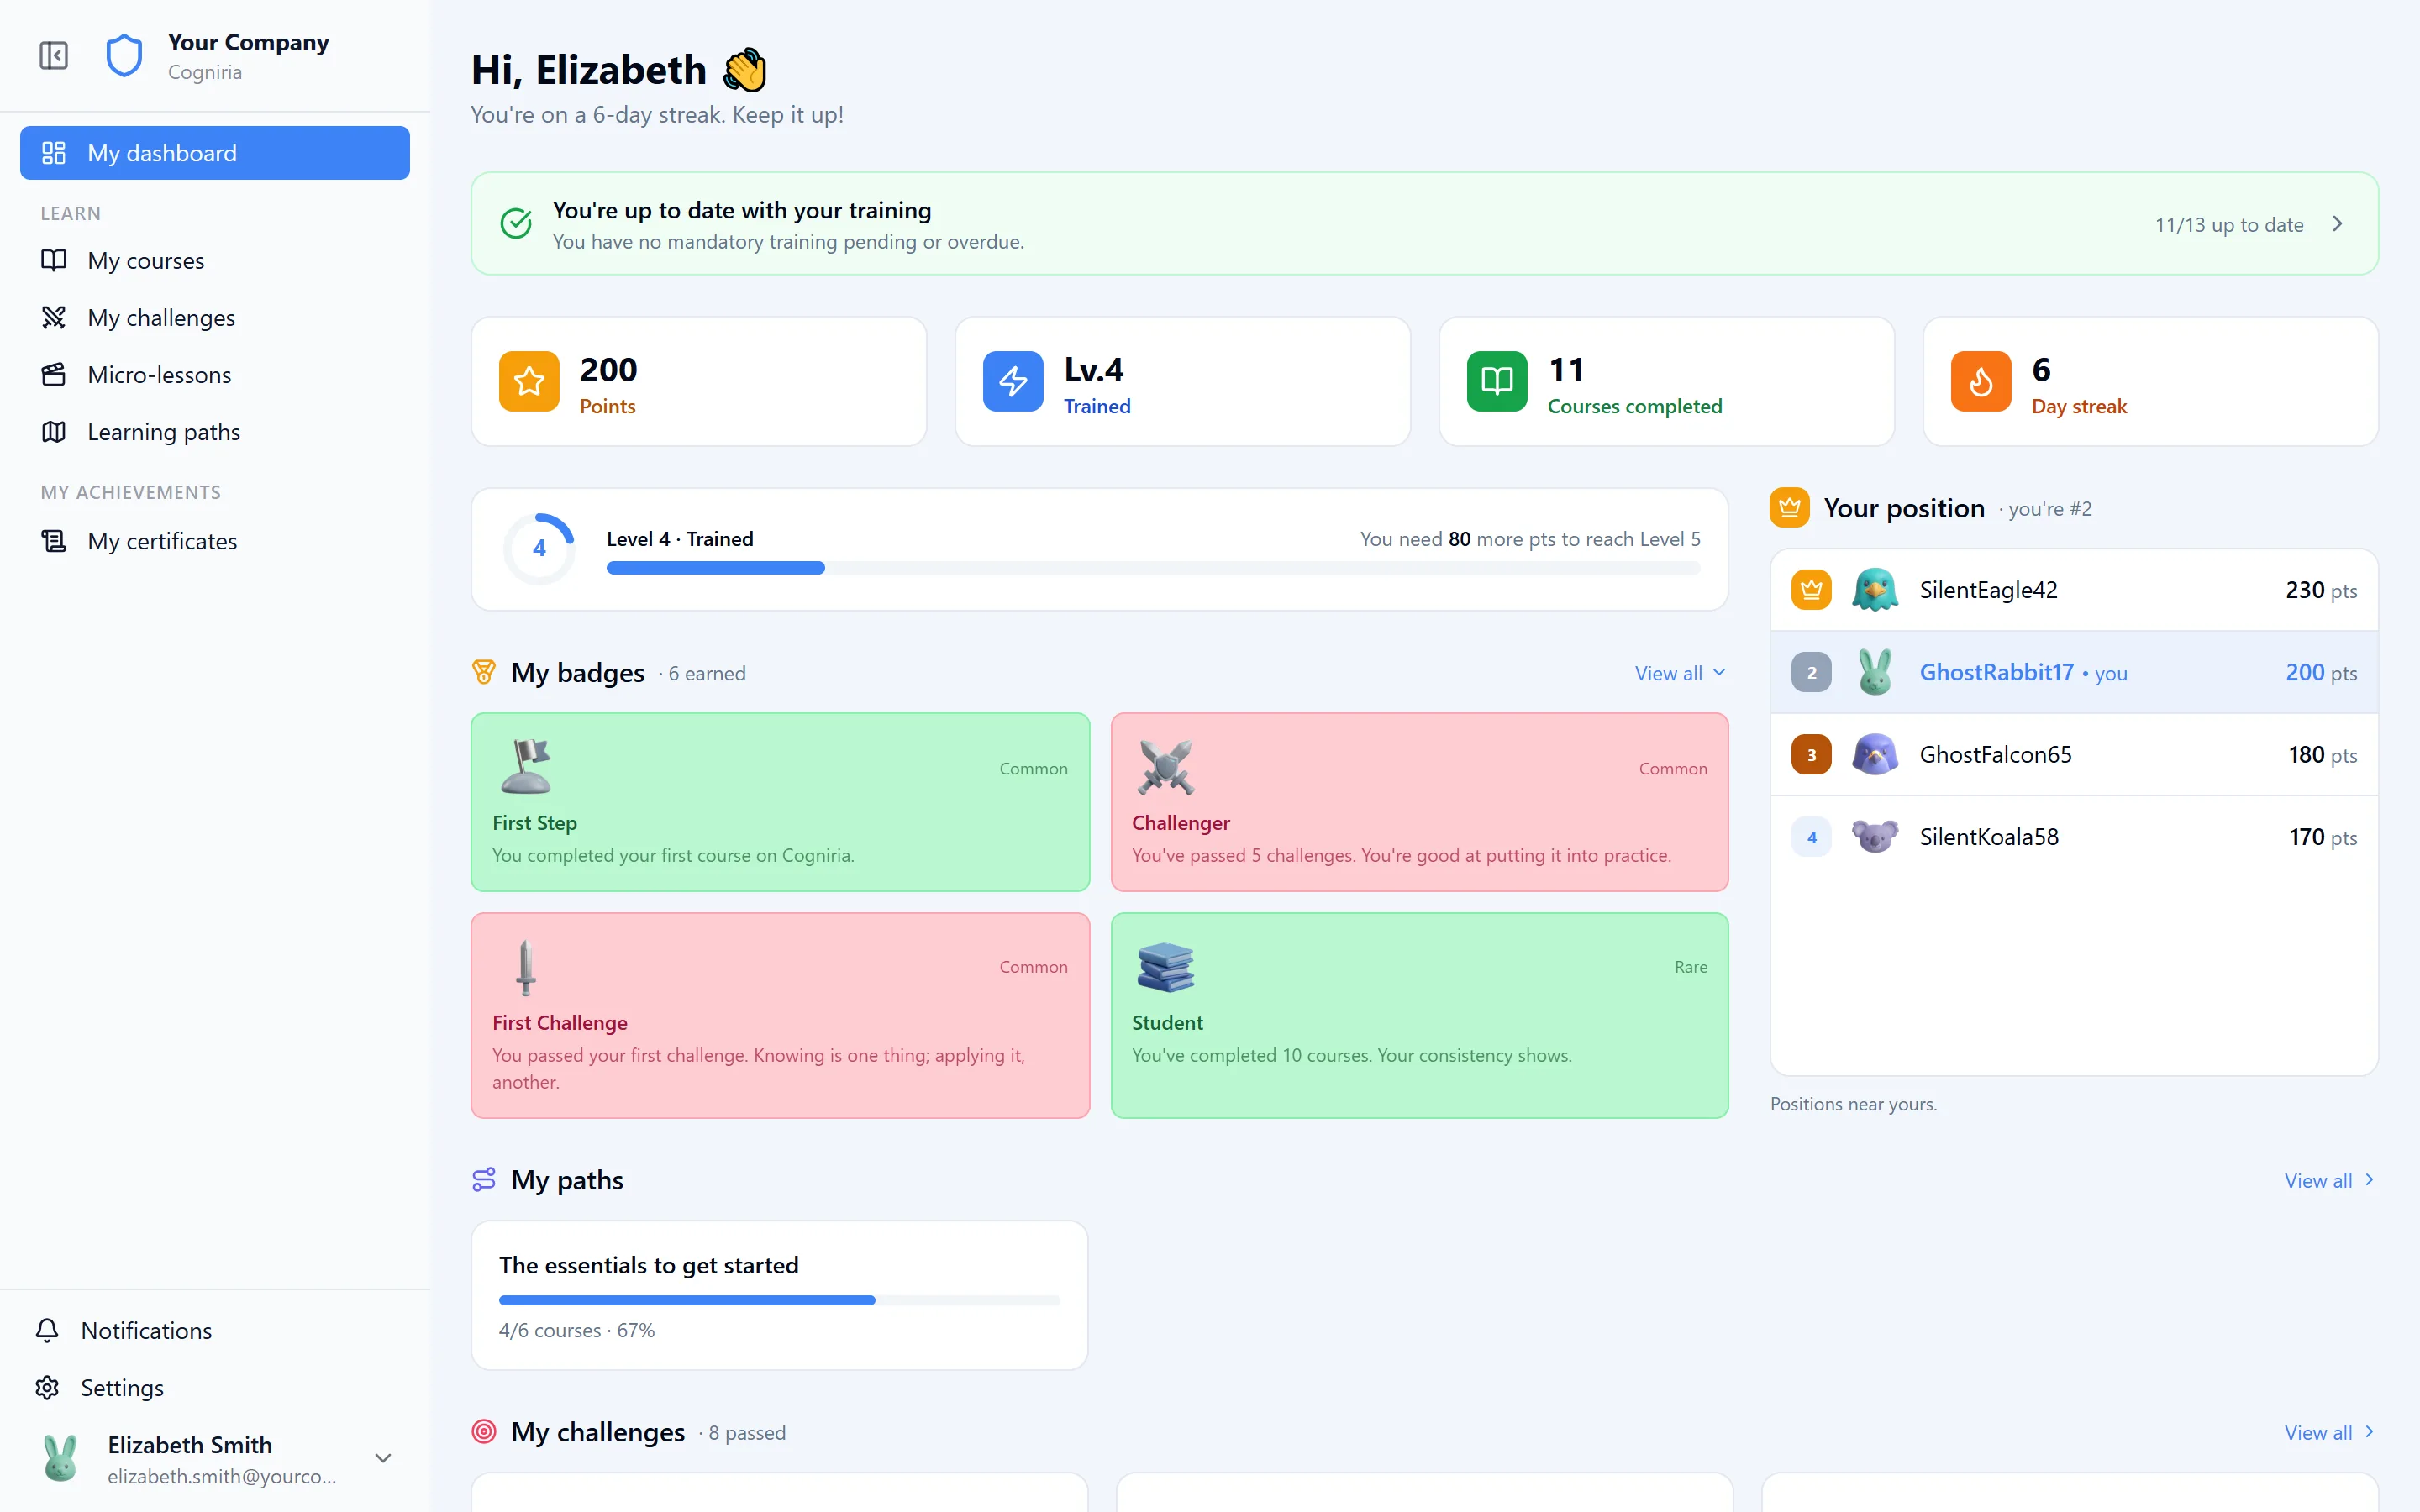Click the First Step flag badge icon
Viewport: 2420px width, 1512px height.
(526, 767)
